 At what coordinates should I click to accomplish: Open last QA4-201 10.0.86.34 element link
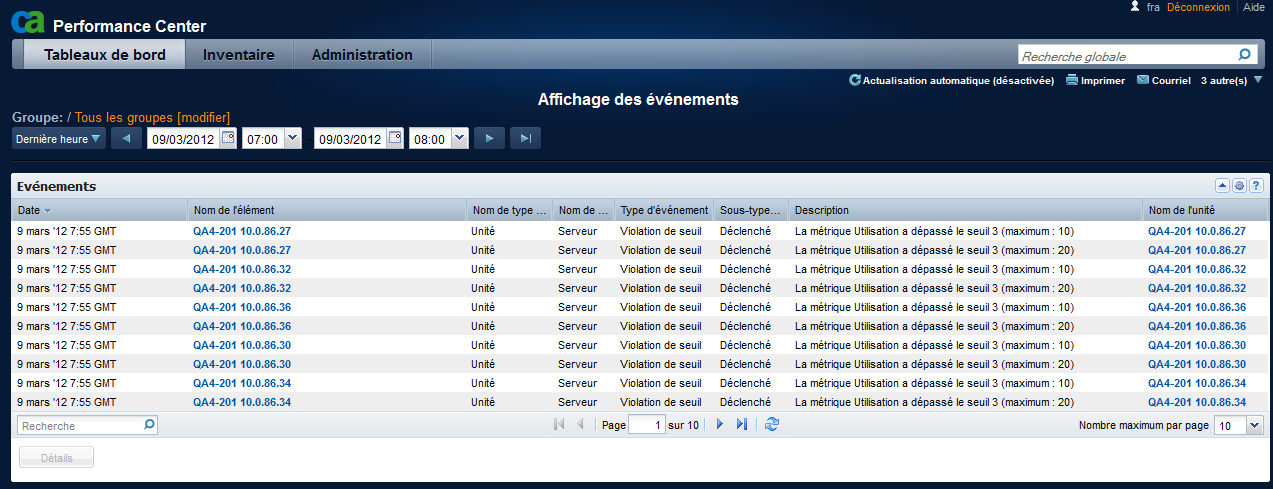pyautogui.click(x=242, y=402)
